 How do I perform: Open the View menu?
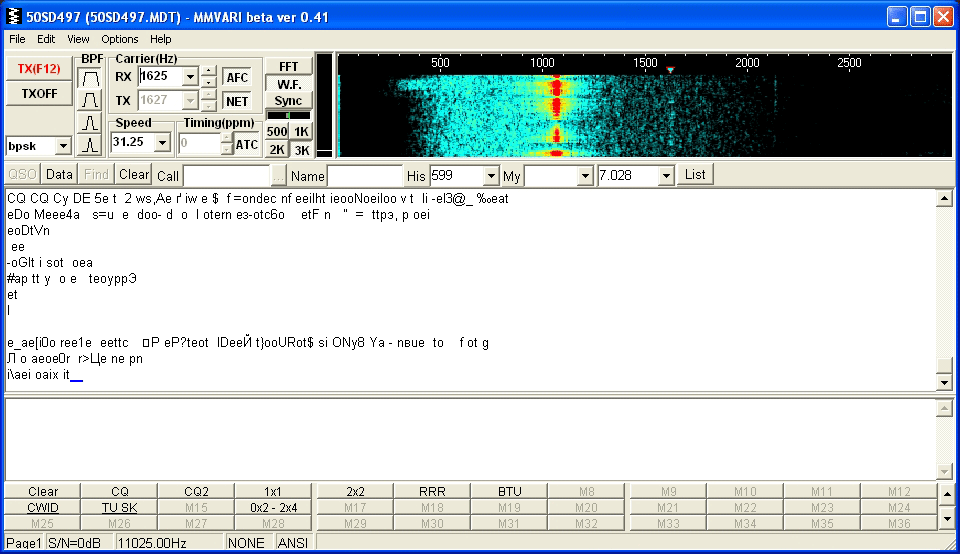78,39
